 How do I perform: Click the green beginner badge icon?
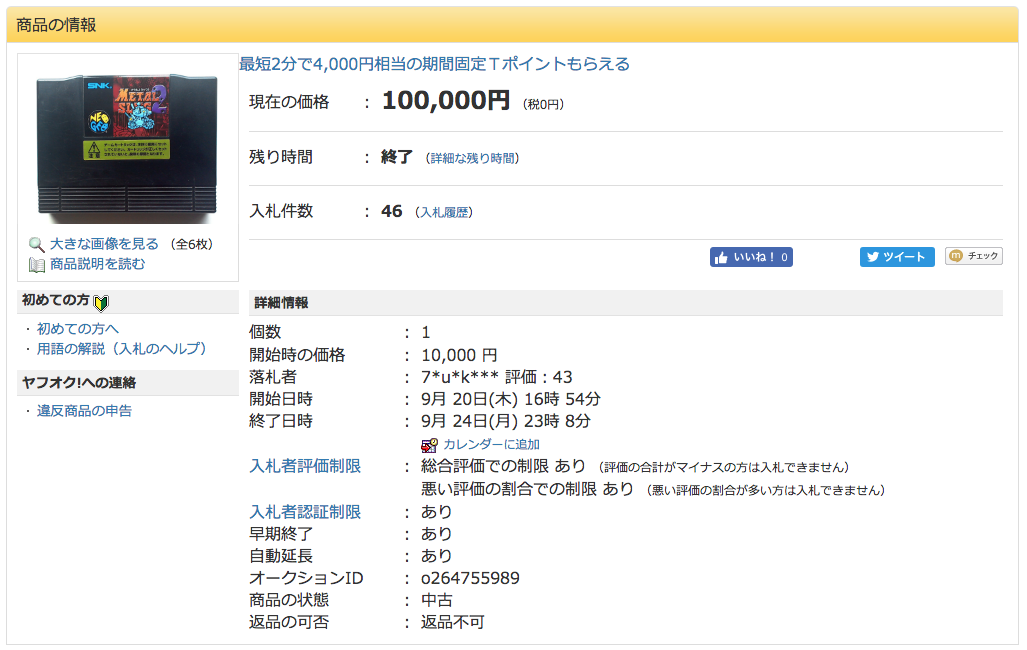101,302
